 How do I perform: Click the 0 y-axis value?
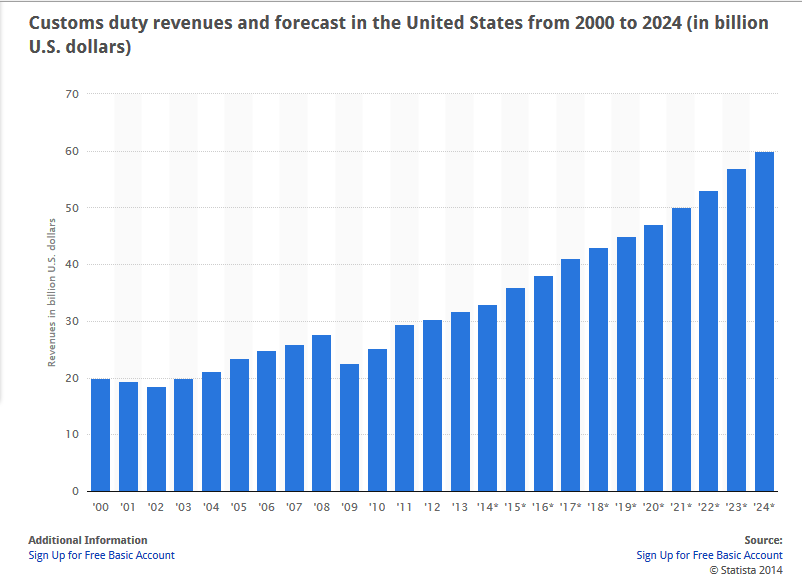click(76, 491)
